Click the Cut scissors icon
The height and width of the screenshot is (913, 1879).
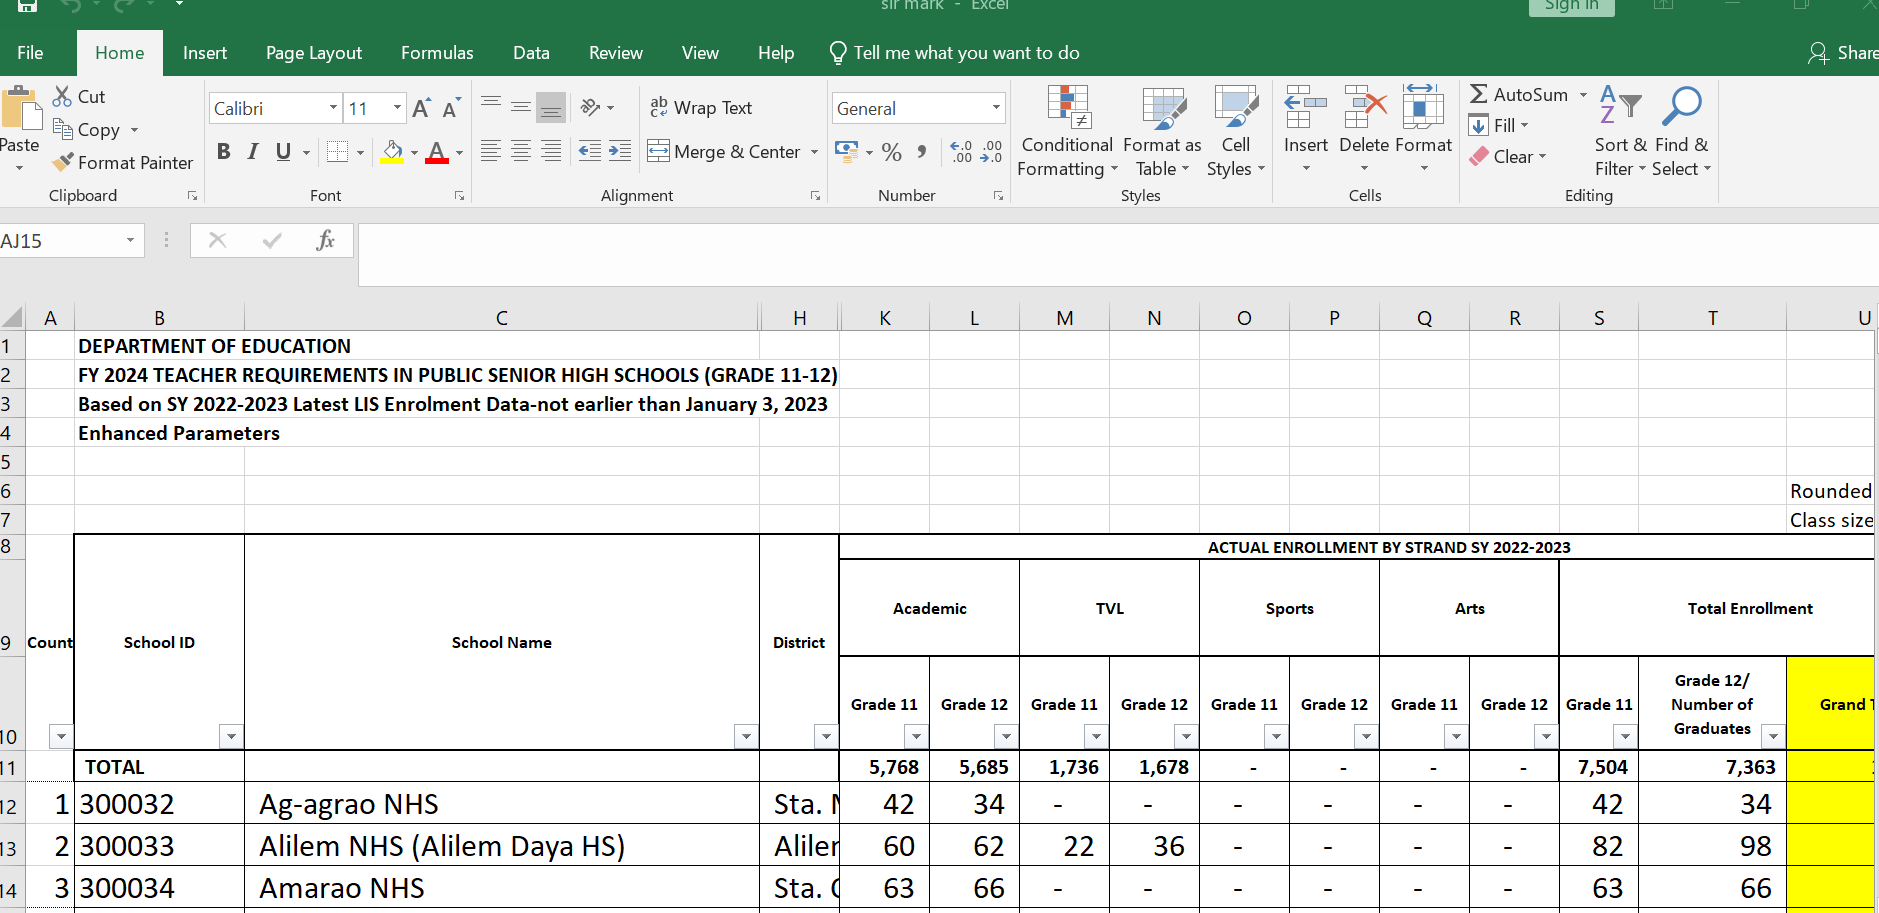pos(62,96)
